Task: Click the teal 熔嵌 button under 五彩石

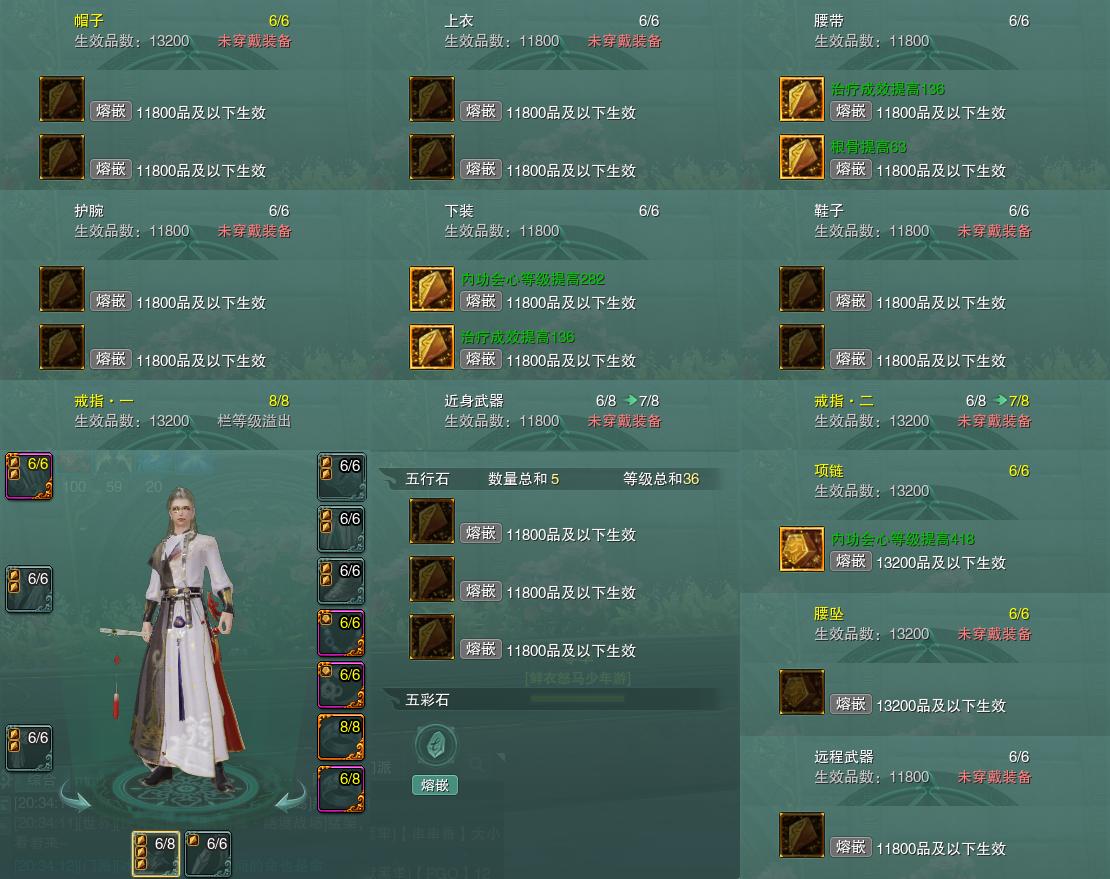Action: [435, 785]
